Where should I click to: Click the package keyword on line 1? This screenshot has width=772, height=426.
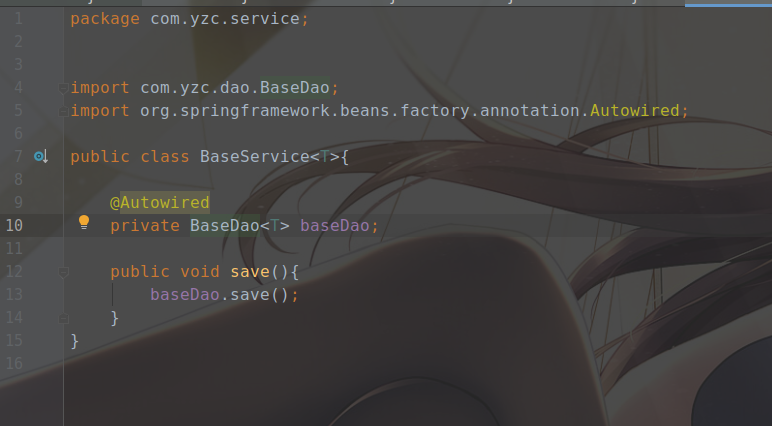pyautogui.click(x=105, y=19)
